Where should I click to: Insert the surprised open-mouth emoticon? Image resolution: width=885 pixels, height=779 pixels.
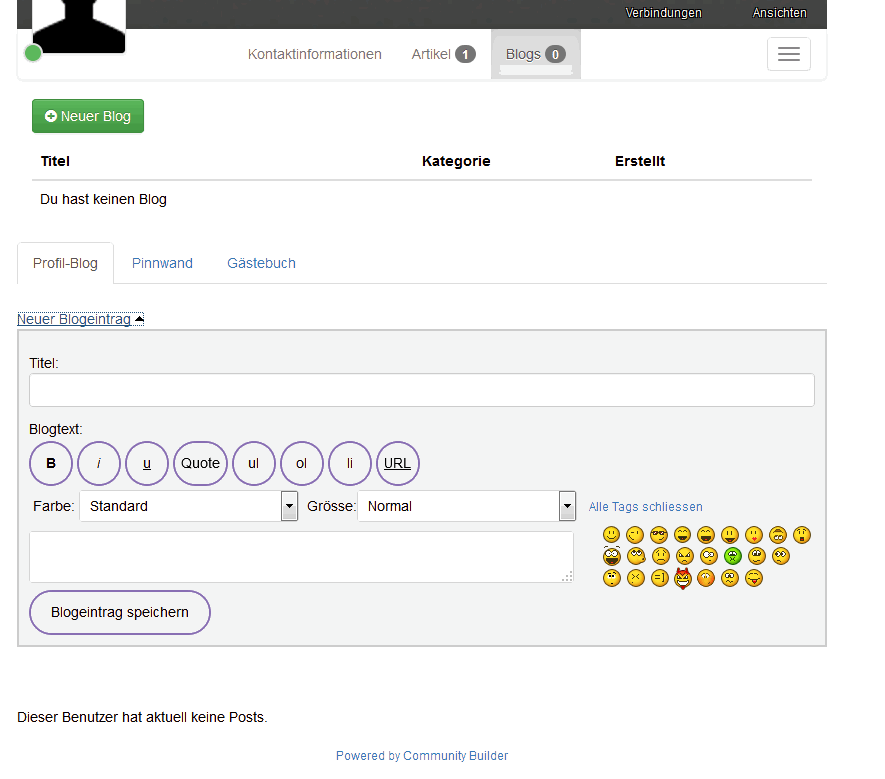pos(802,535)
